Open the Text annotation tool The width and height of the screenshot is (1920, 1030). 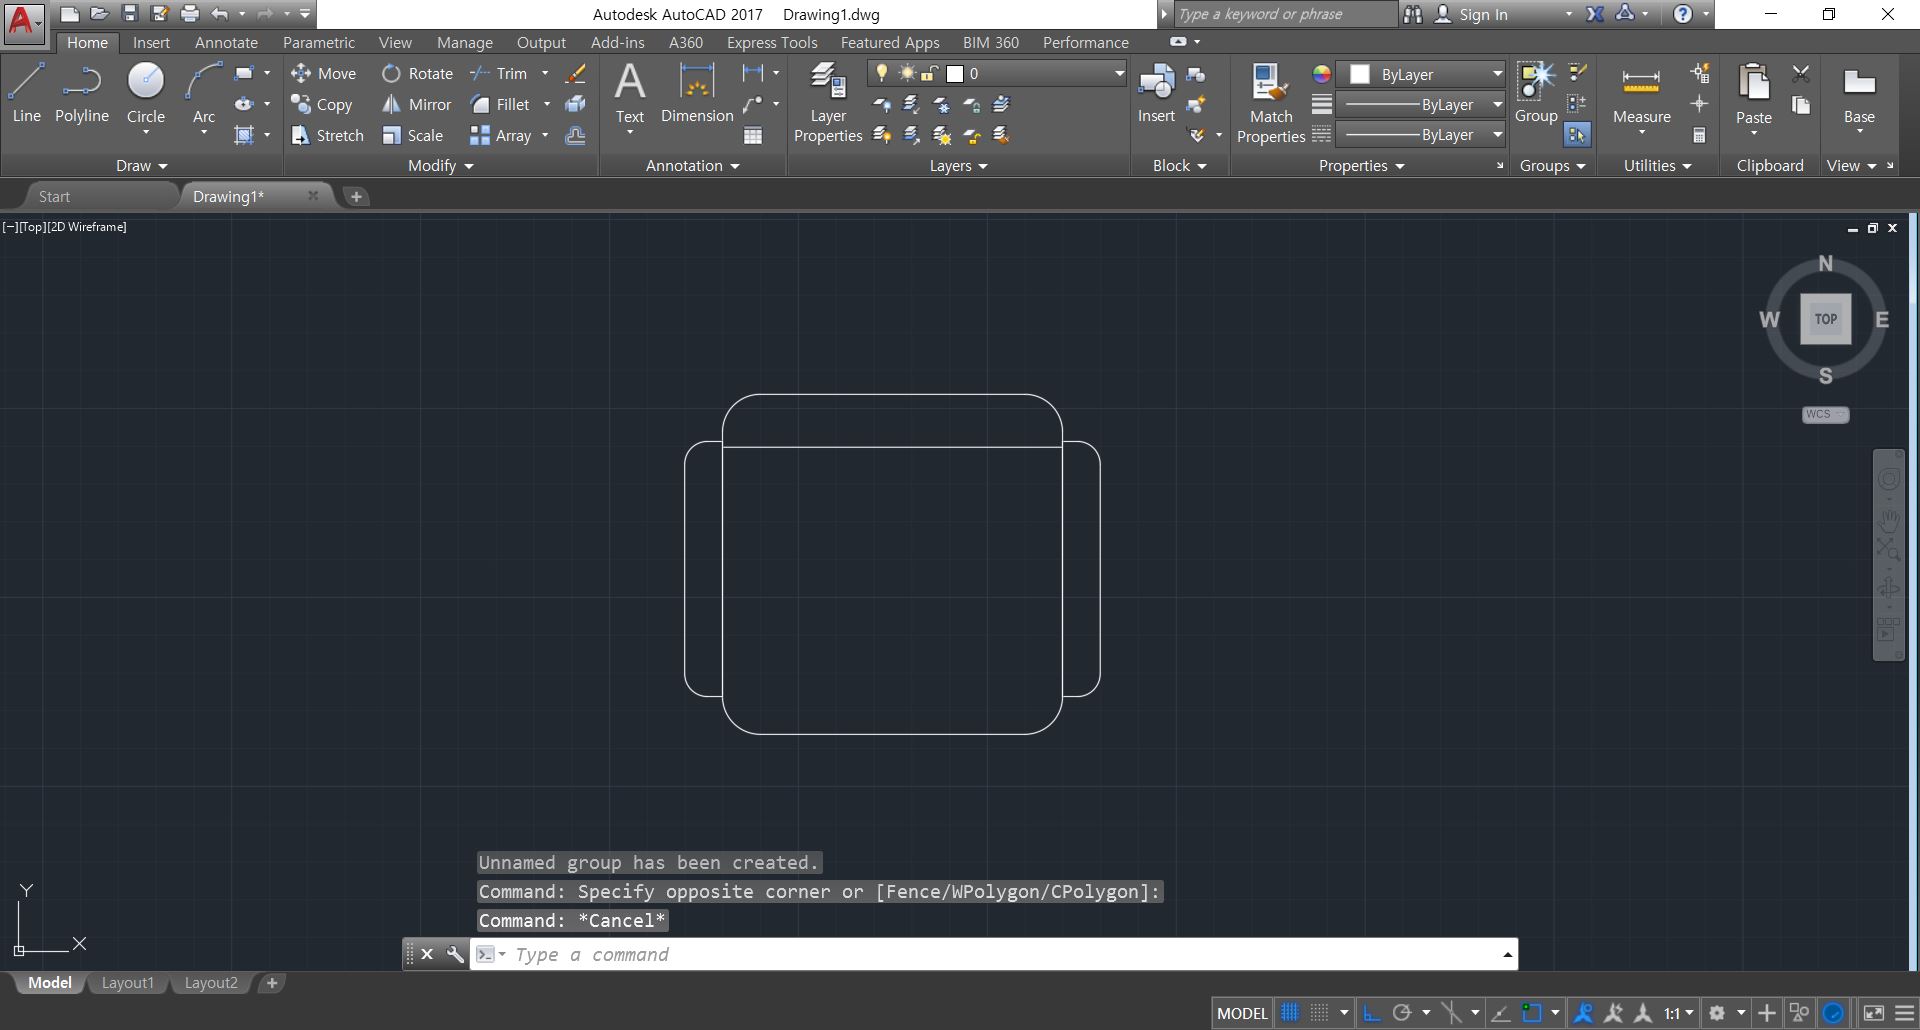pos(630,93)
